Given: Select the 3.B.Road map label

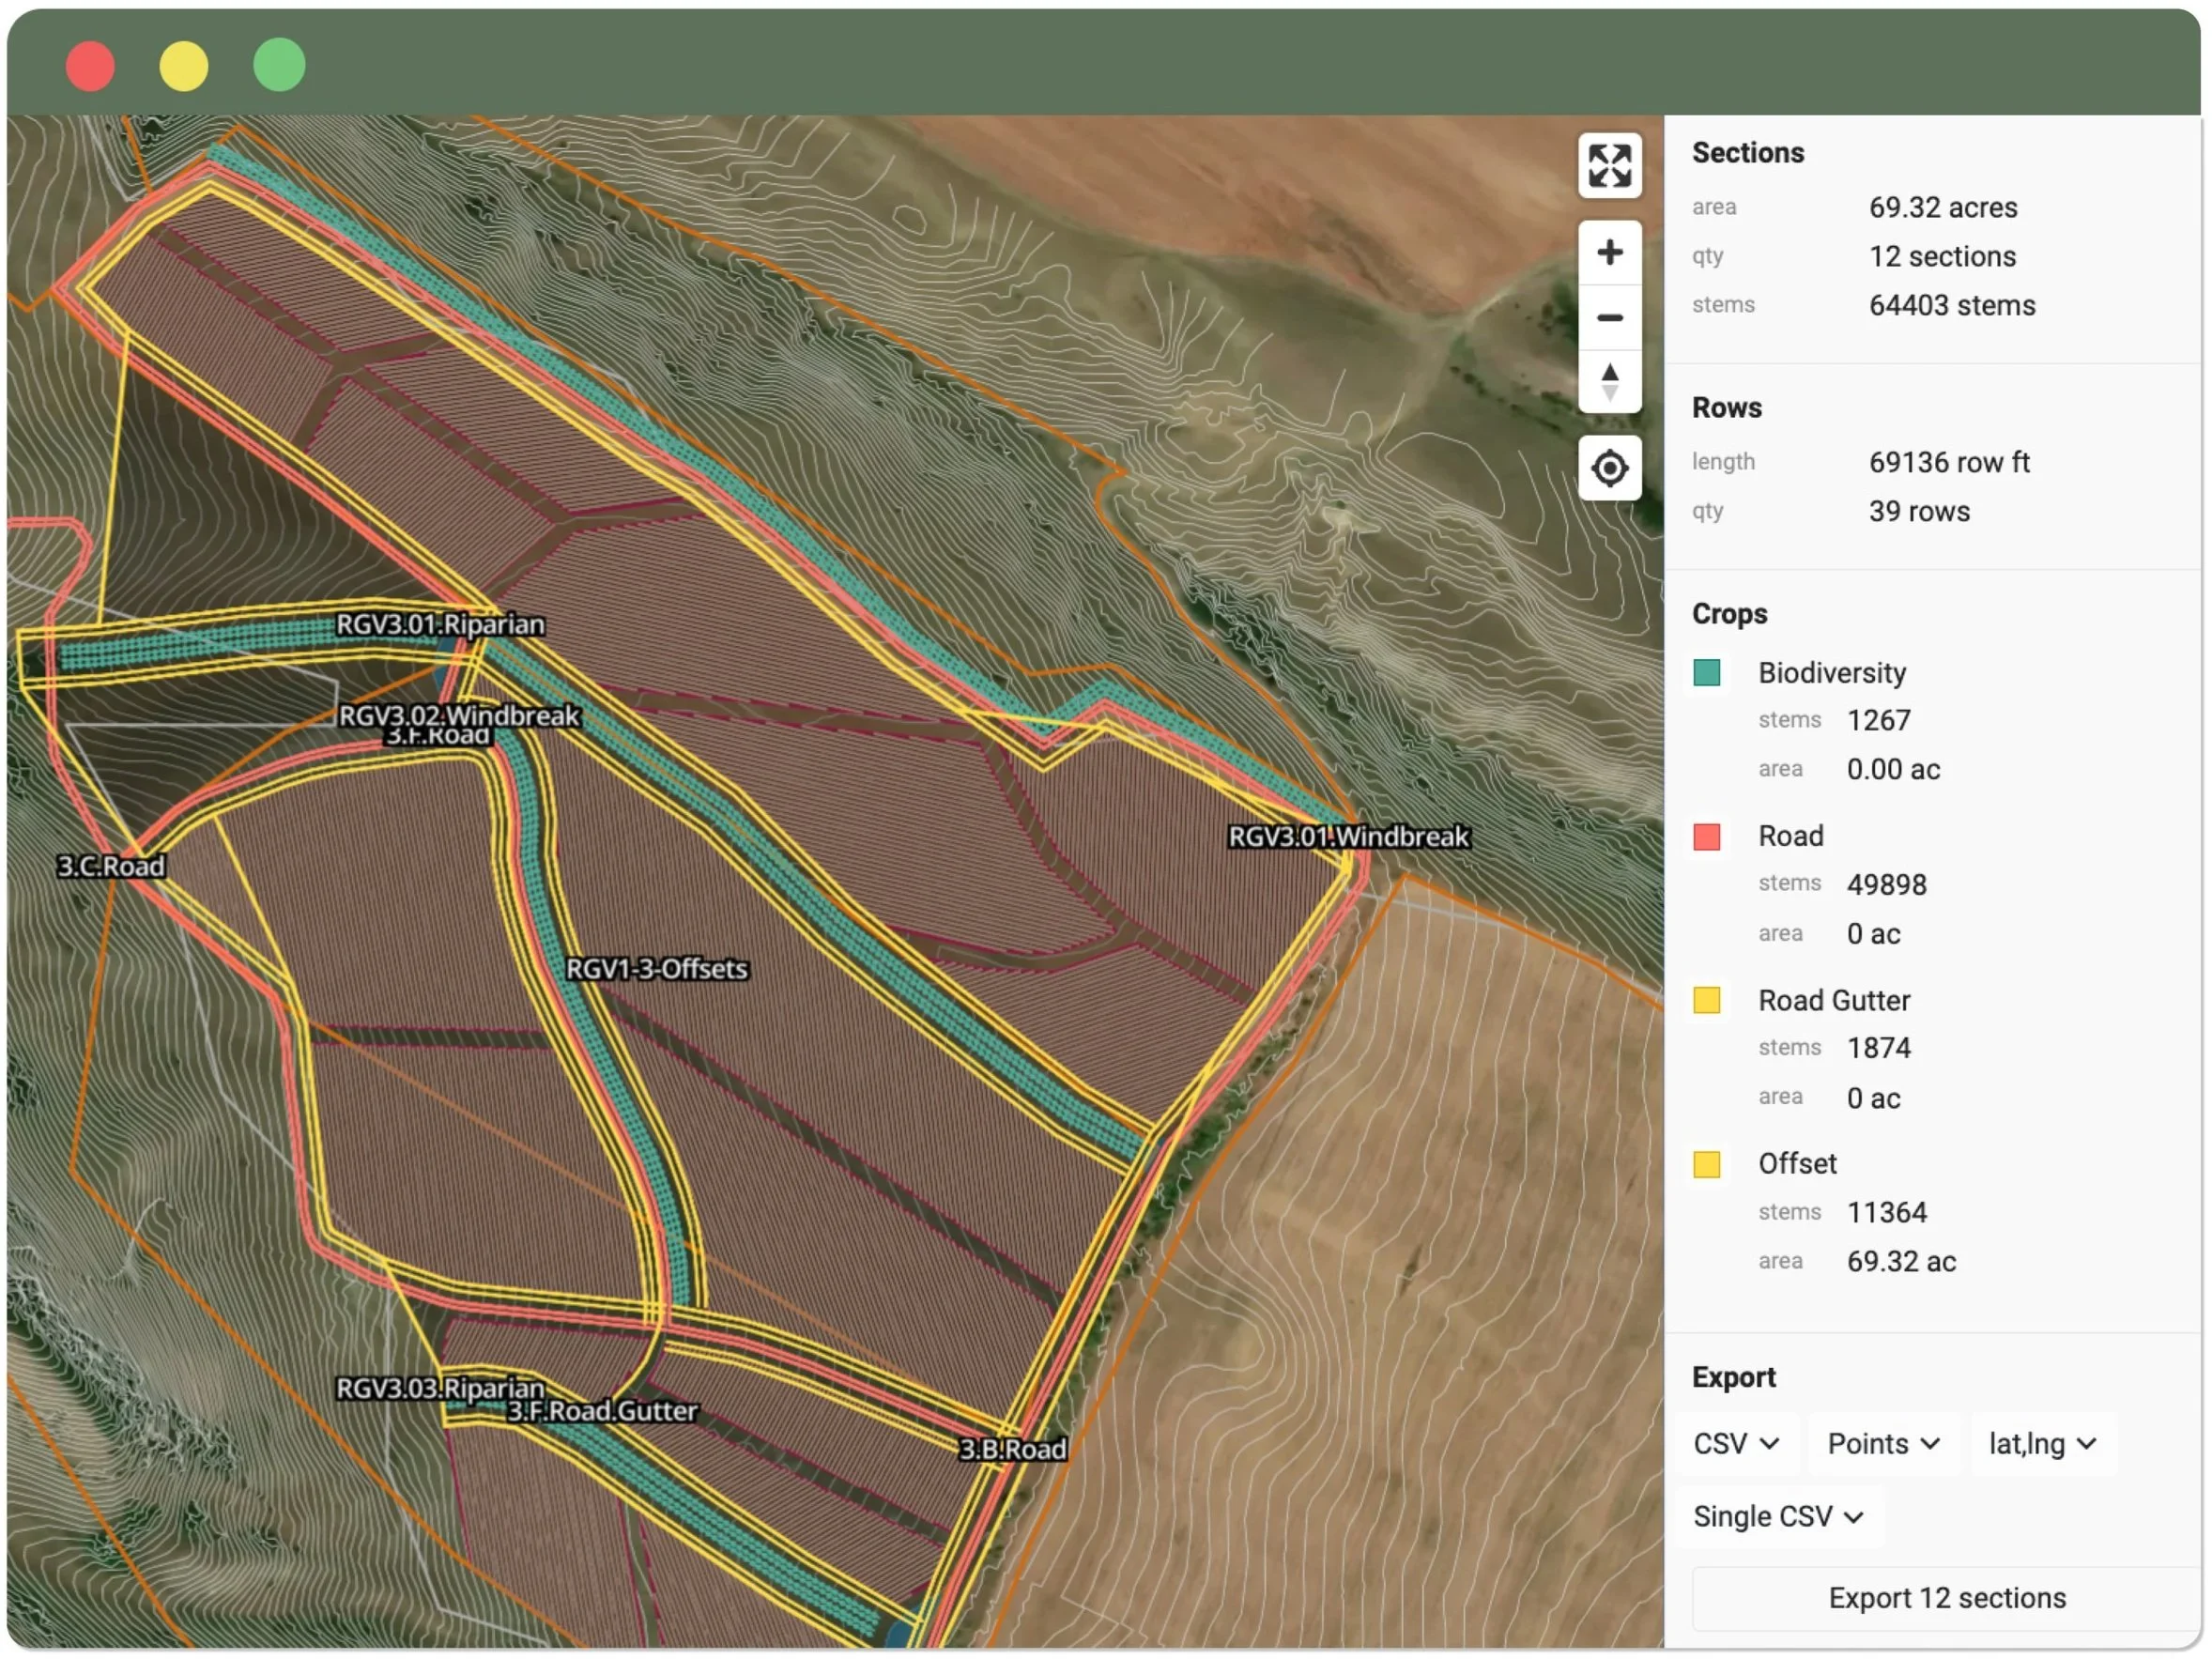Looking at the screenshot, I should coord(1012,1448).
